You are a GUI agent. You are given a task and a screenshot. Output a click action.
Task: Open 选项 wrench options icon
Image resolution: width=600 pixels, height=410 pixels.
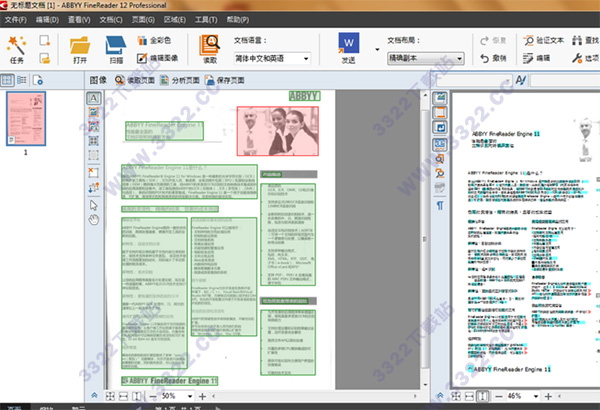pyautogui.click(x=577, y=58)
